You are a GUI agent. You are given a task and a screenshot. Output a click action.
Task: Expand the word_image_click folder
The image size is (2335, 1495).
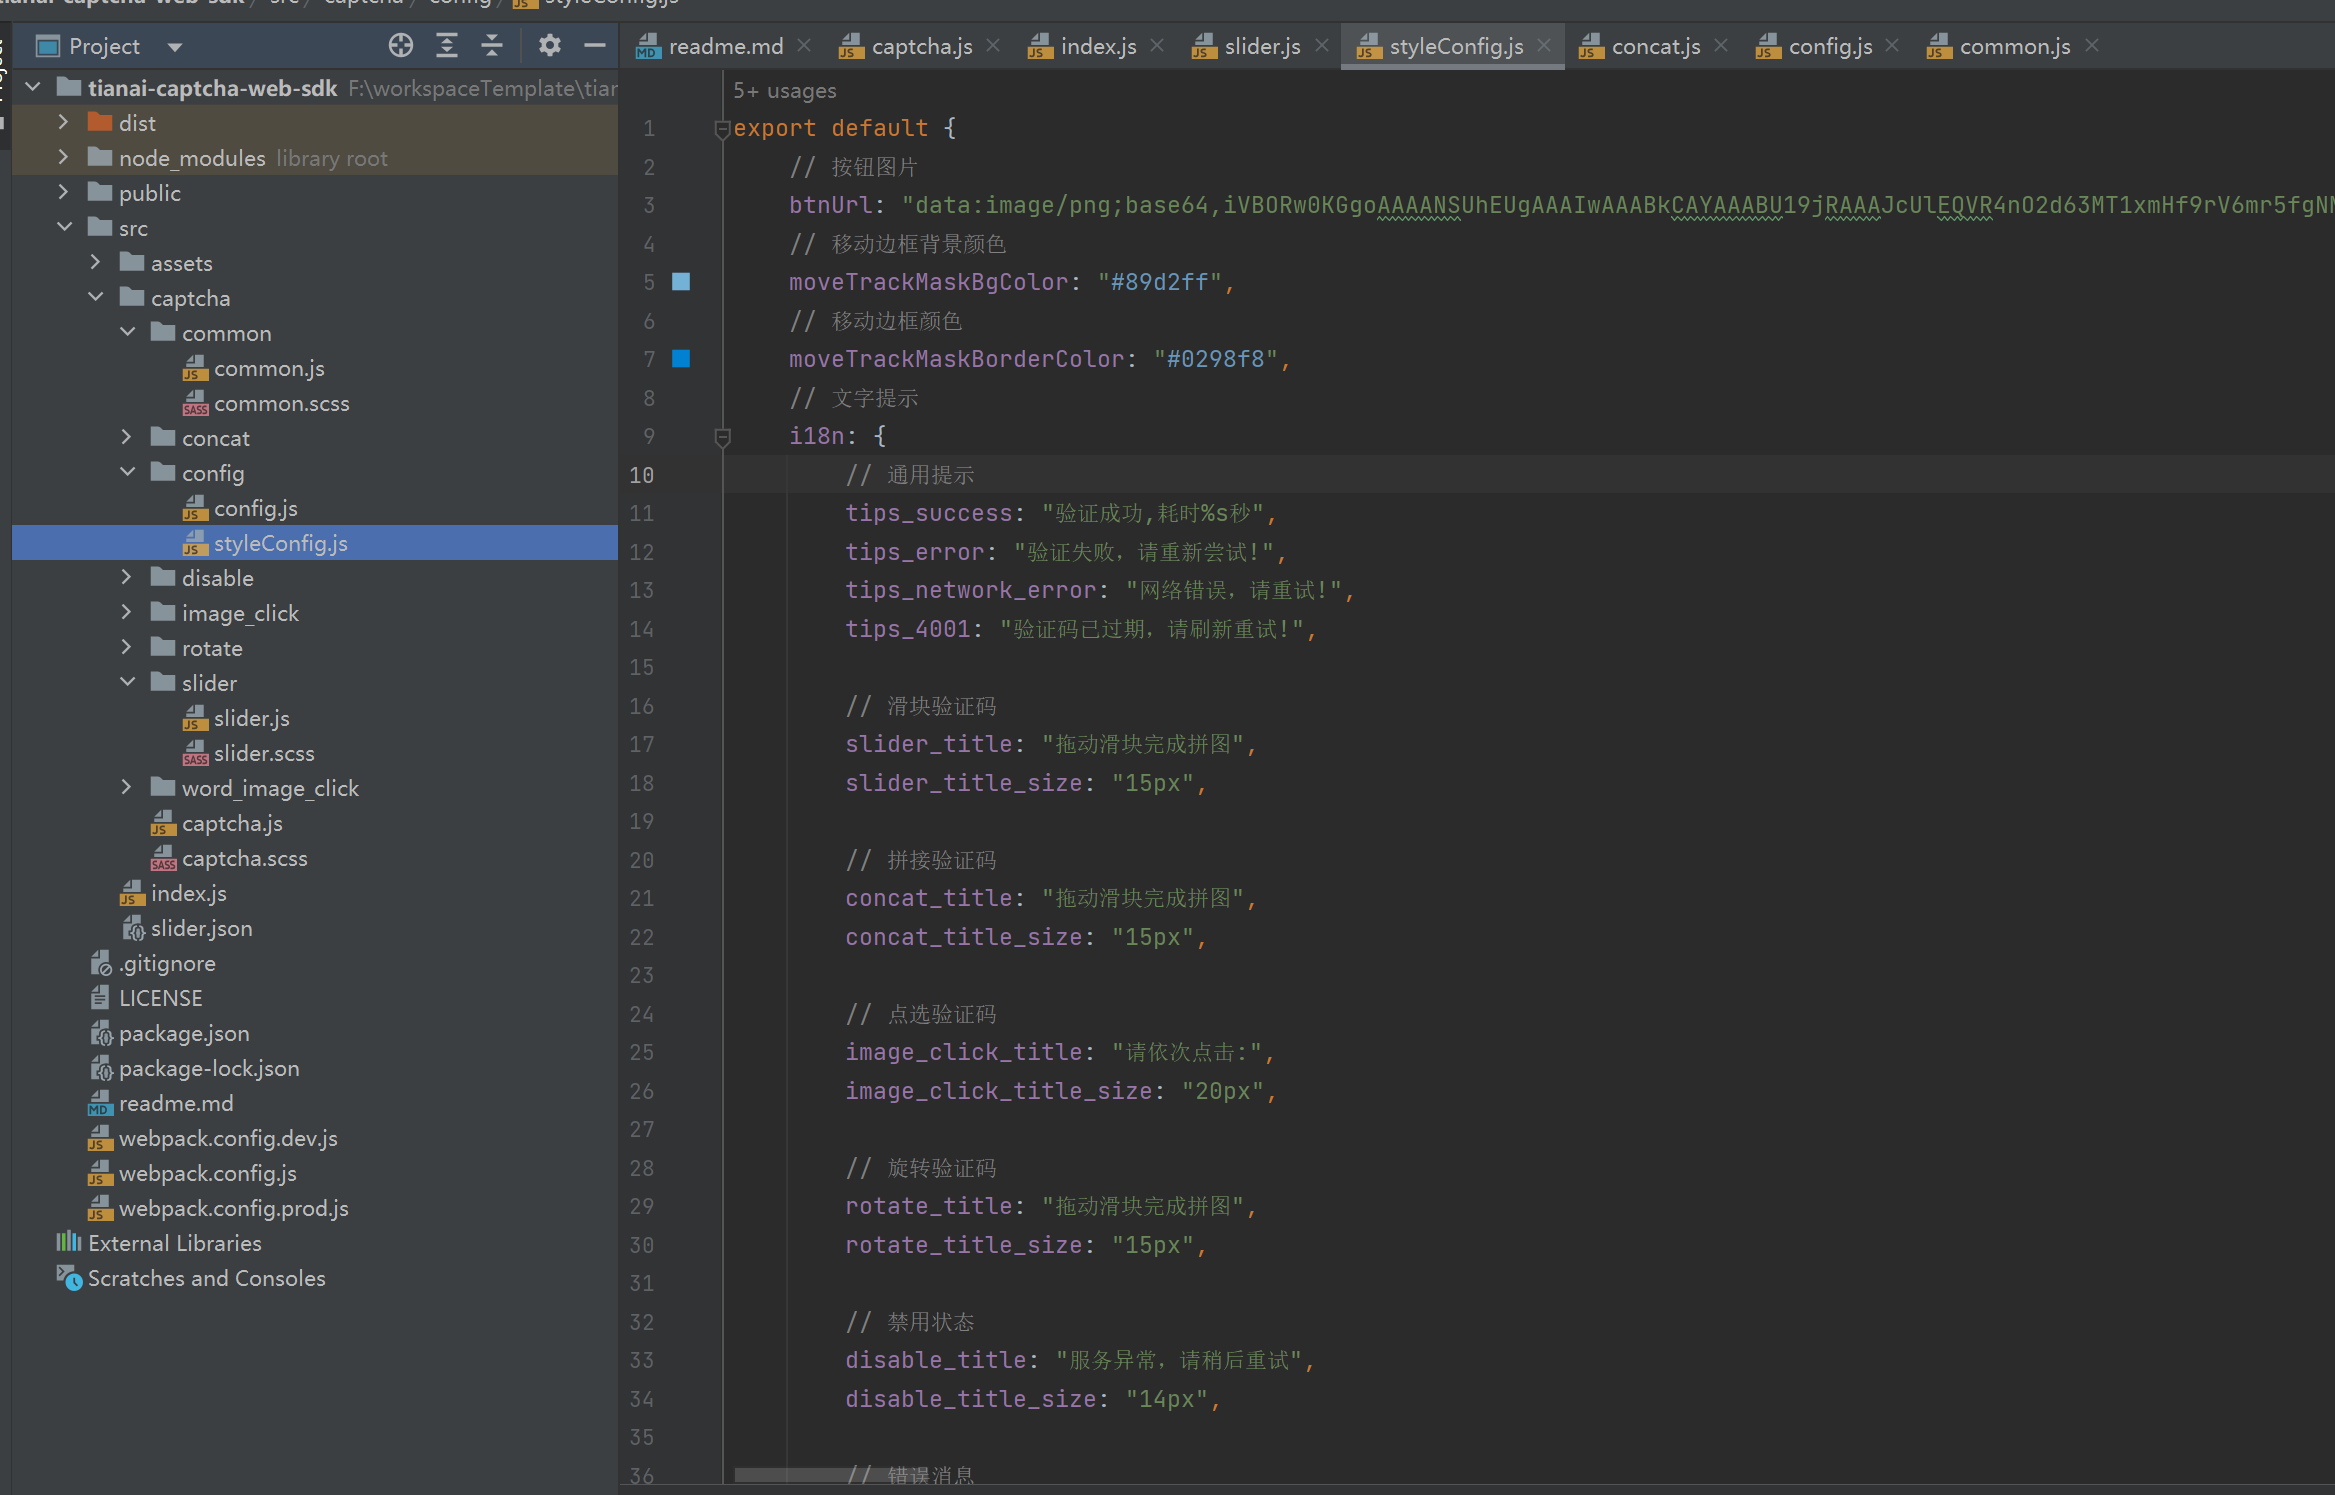[x=128, y=787]
